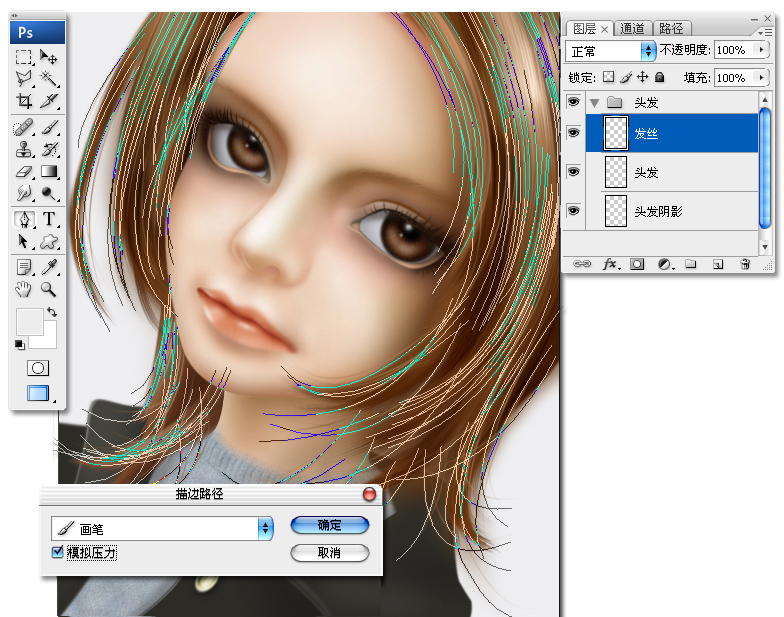The width and height of the screenshot is (784, 617).
Task: Hide the 头发阴影 layer
Action: click(x=574, y=210)
